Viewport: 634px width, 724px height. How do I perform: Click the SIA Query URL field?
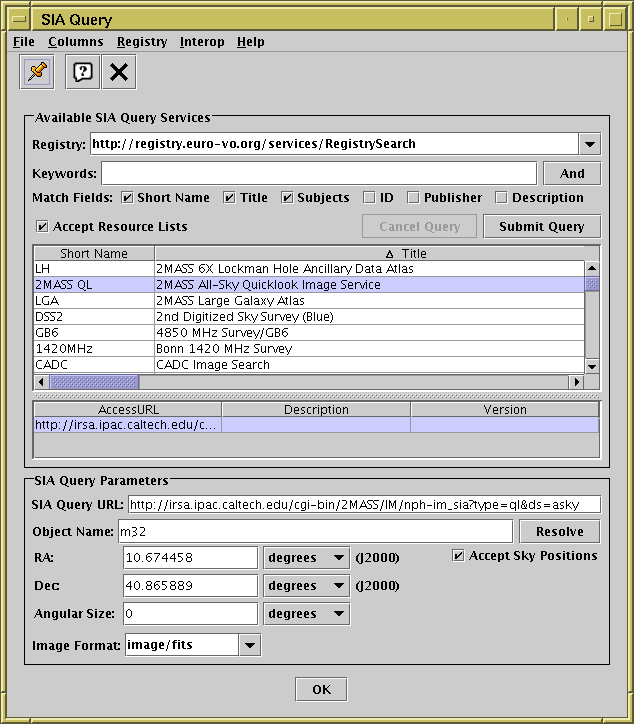click(x=364, y=505)
